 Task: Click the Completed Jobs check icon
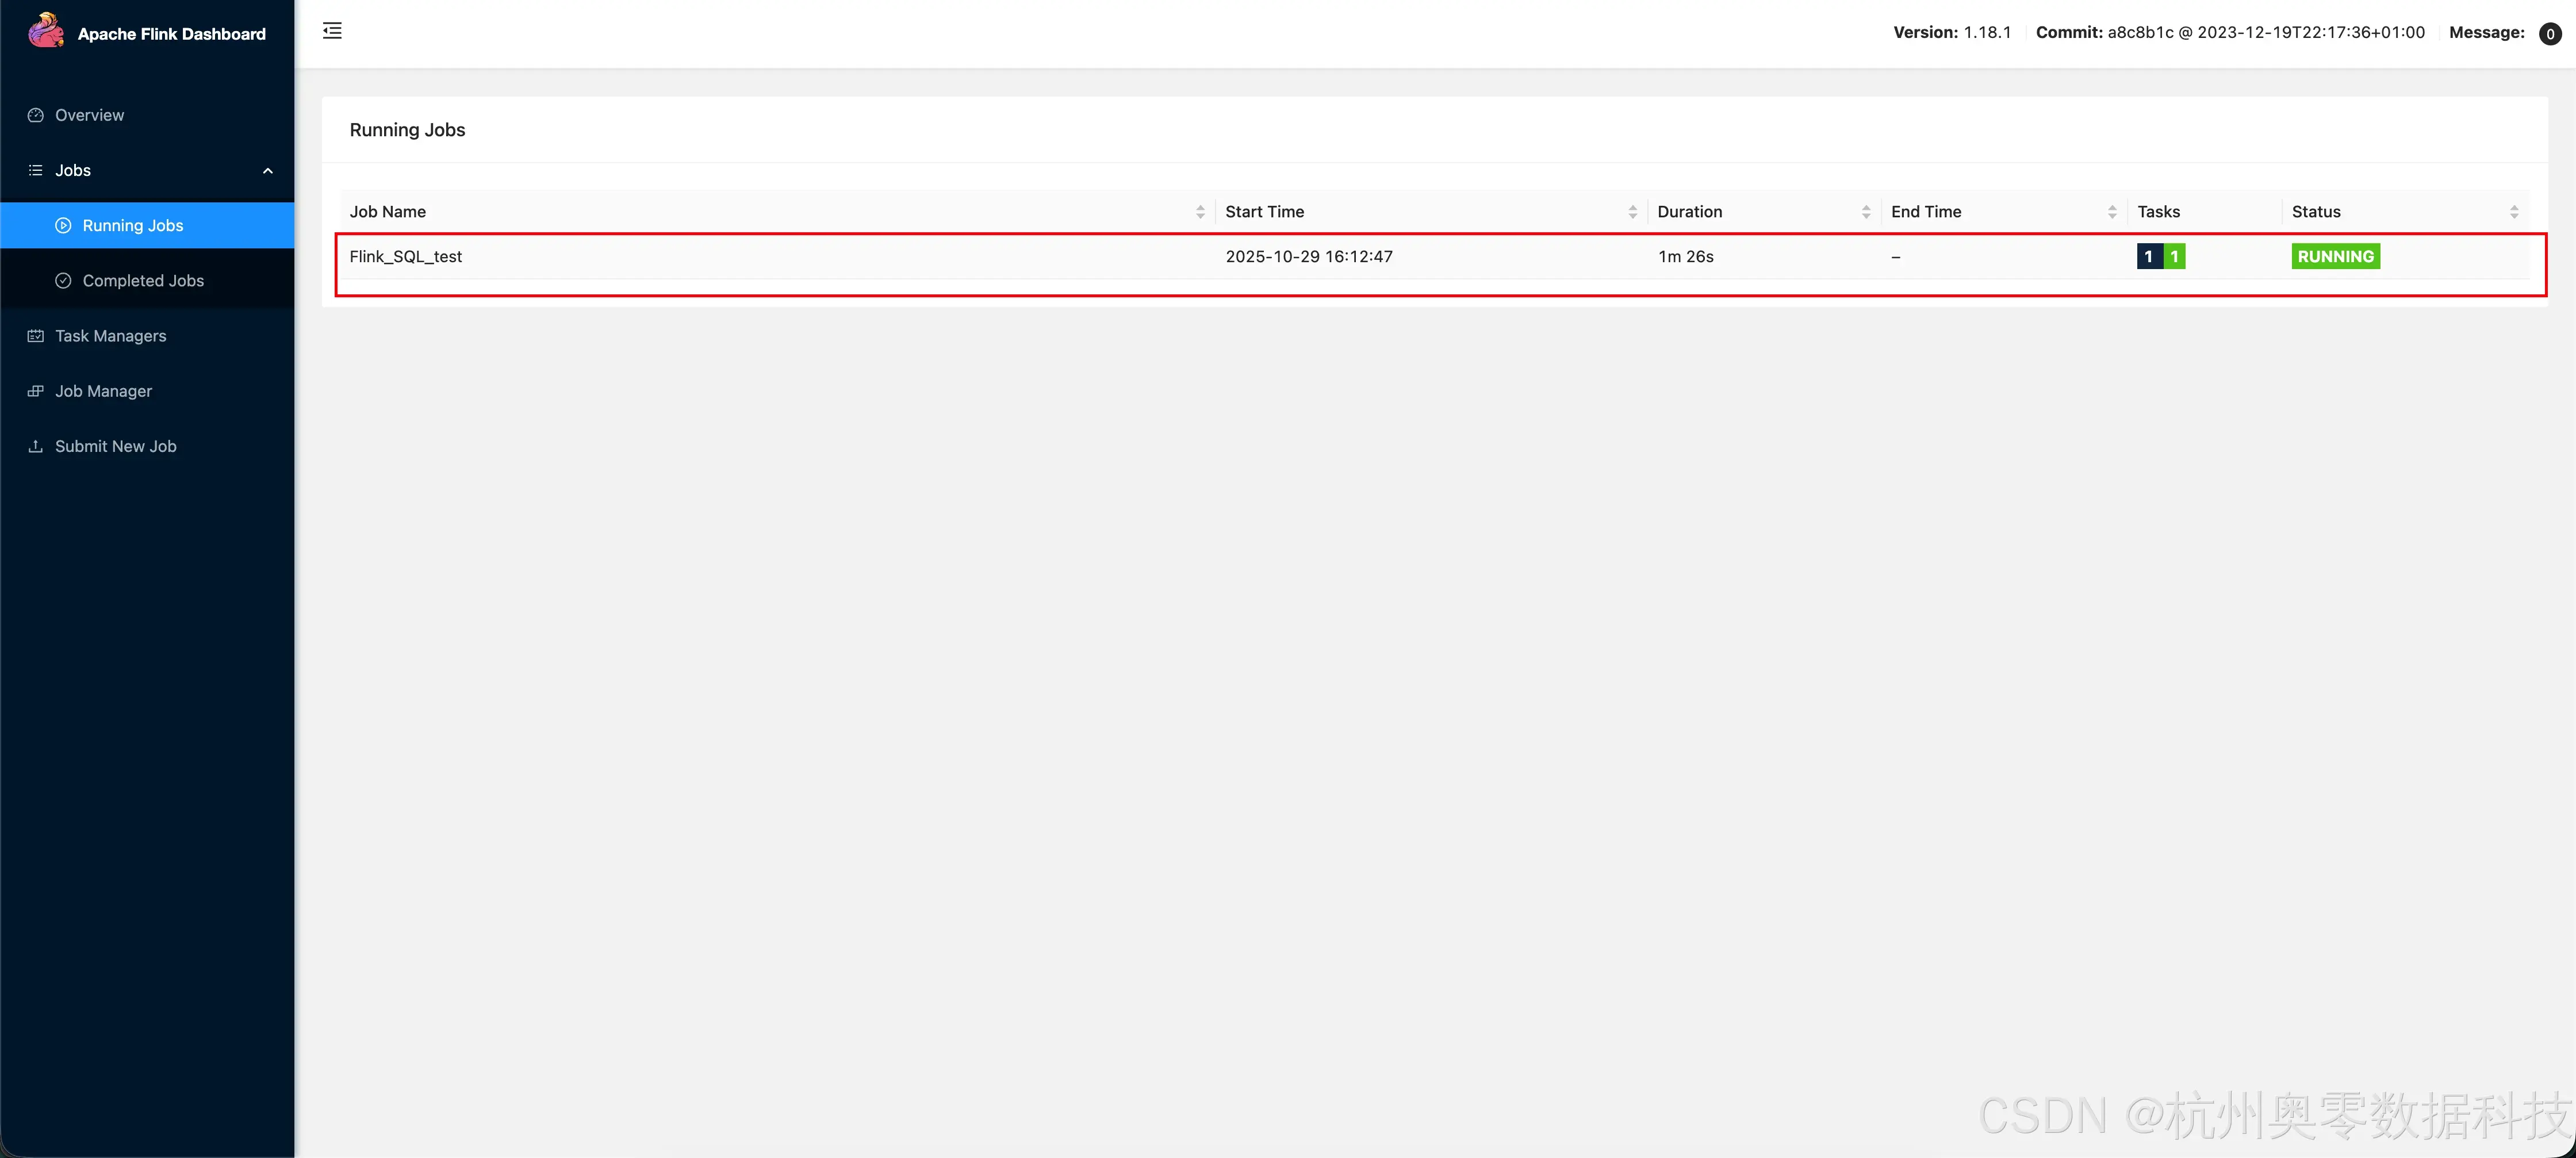(63, 281)
